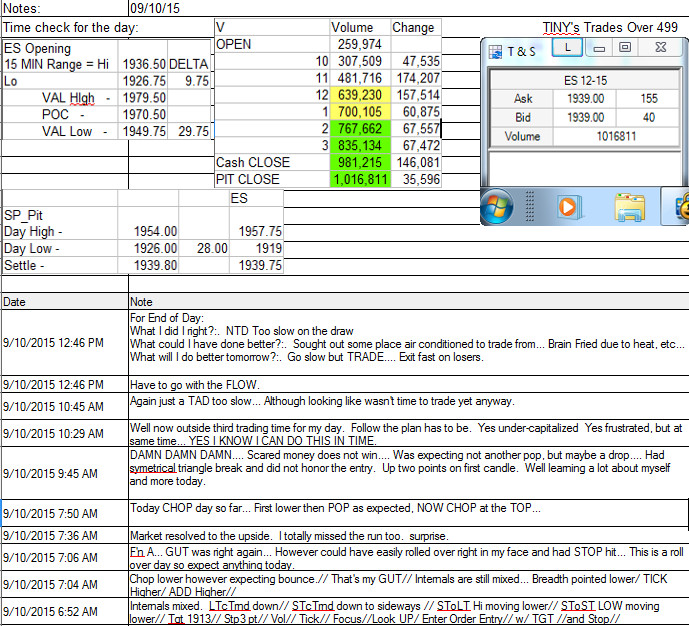The width and height of the screenshot is (689, 626).
Task: Select the 9/10/2015 10:29 AM timestamp
Action: pos(65,434)
